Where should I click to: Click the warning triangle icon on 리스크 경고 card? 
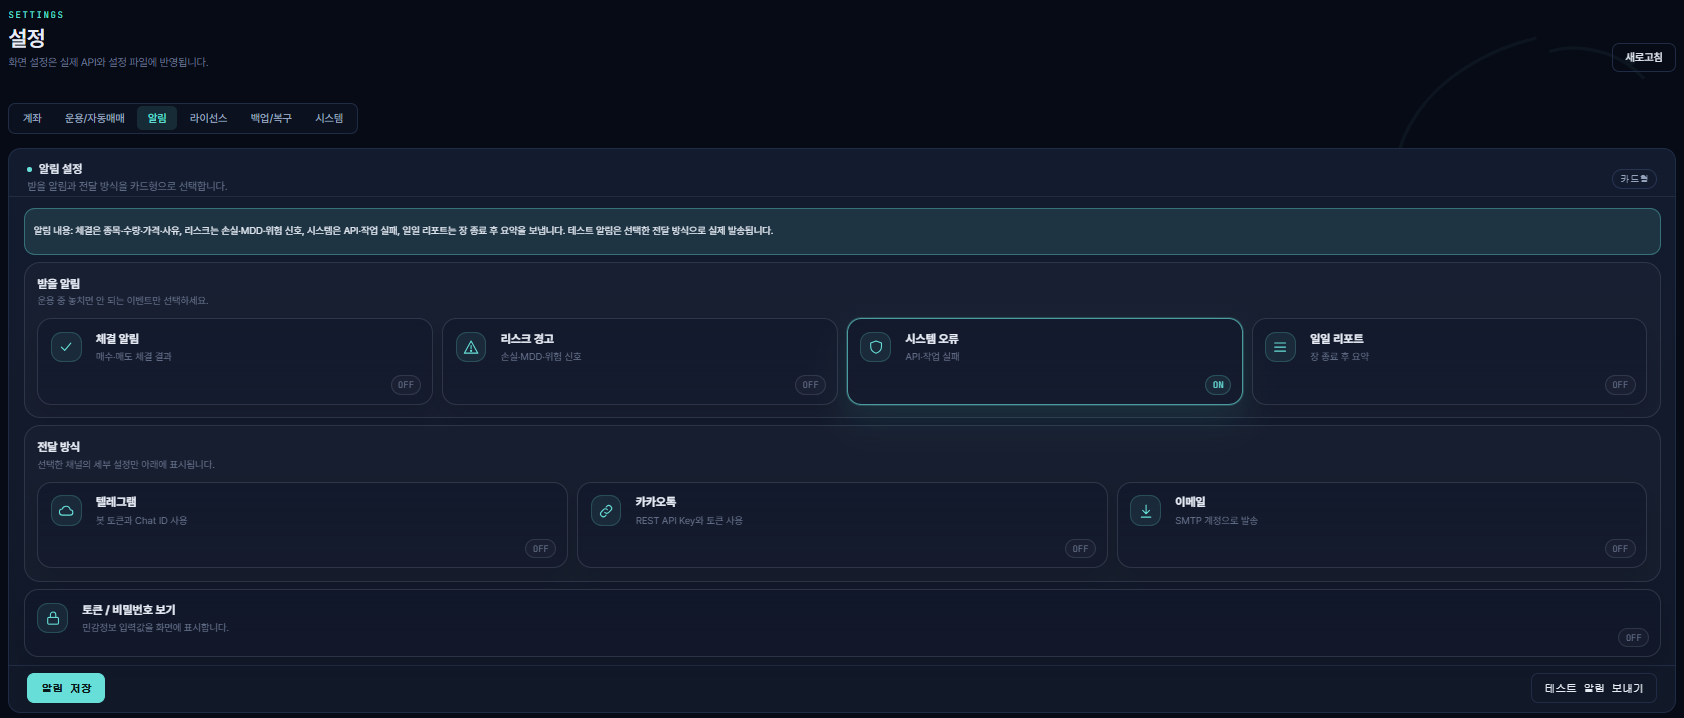[471, 347]
